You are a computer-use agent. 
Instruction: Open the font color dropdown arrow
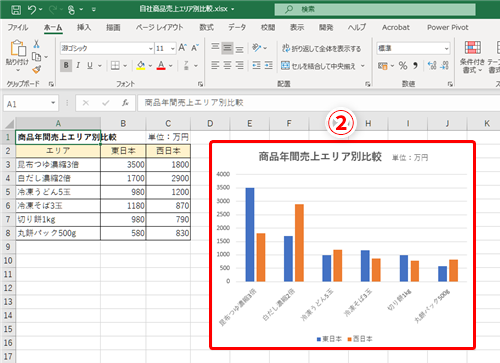[171, 66]
